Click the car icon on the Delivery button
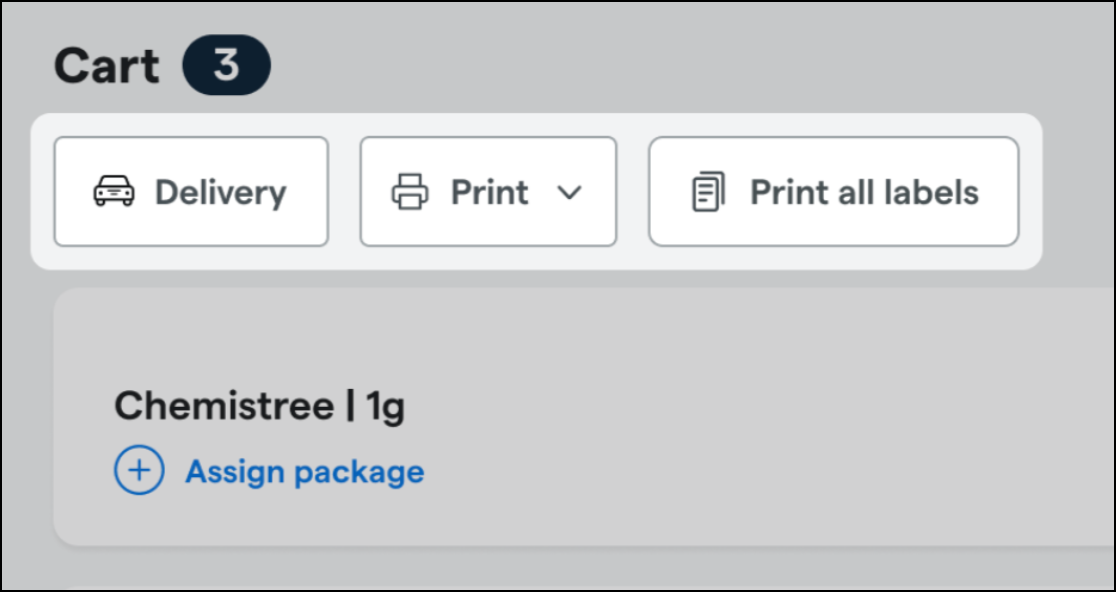1116x592 pixels. [x=114, y=191]
